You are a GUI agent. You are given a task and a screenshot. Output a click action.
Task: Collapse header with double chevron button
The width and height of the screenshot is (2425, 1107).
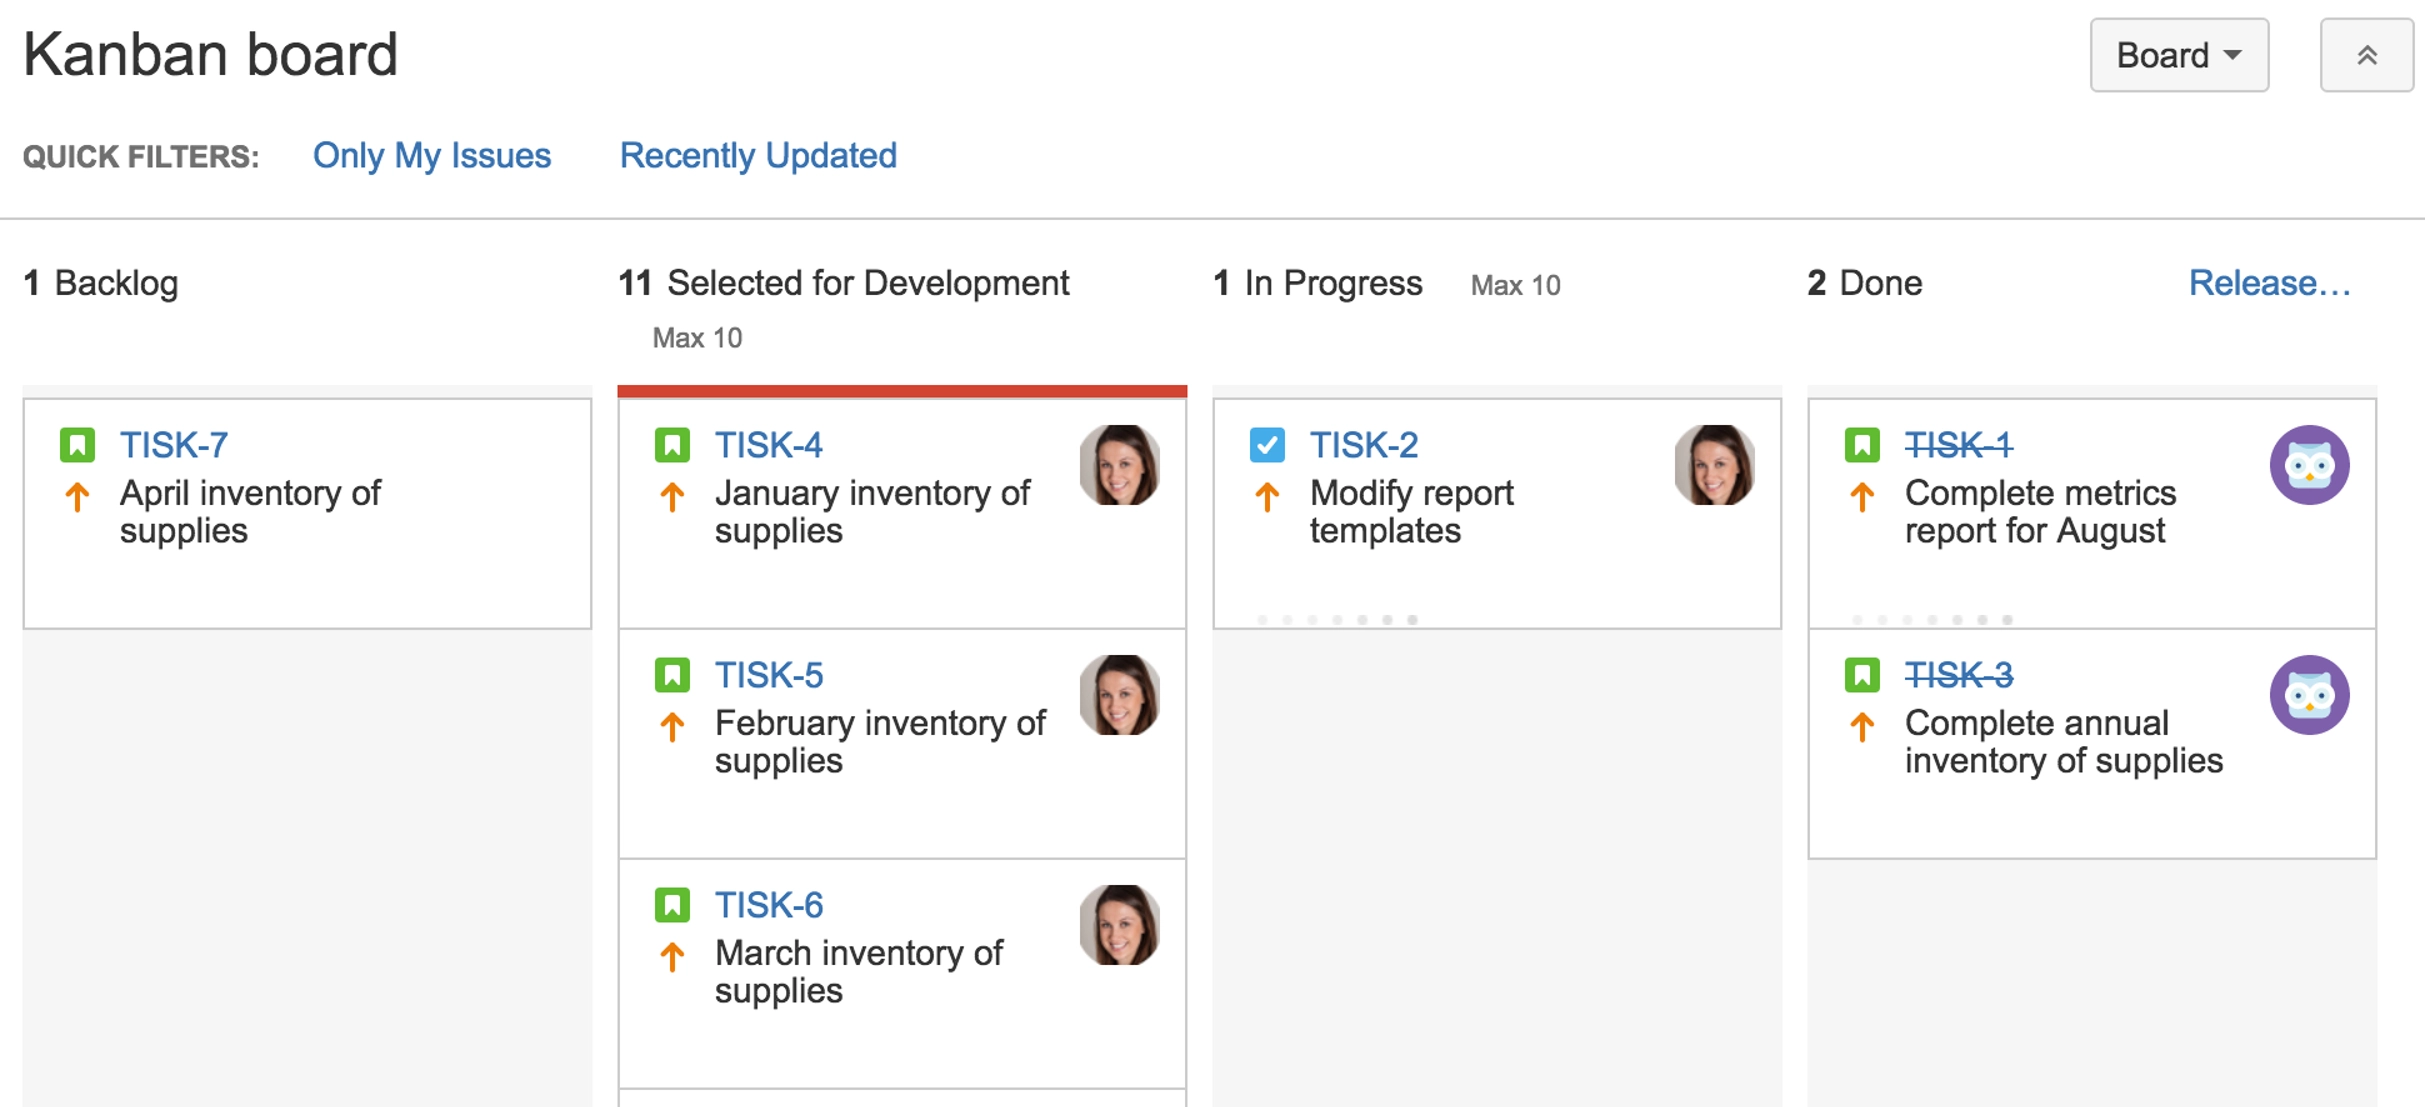pos(2366,55)
